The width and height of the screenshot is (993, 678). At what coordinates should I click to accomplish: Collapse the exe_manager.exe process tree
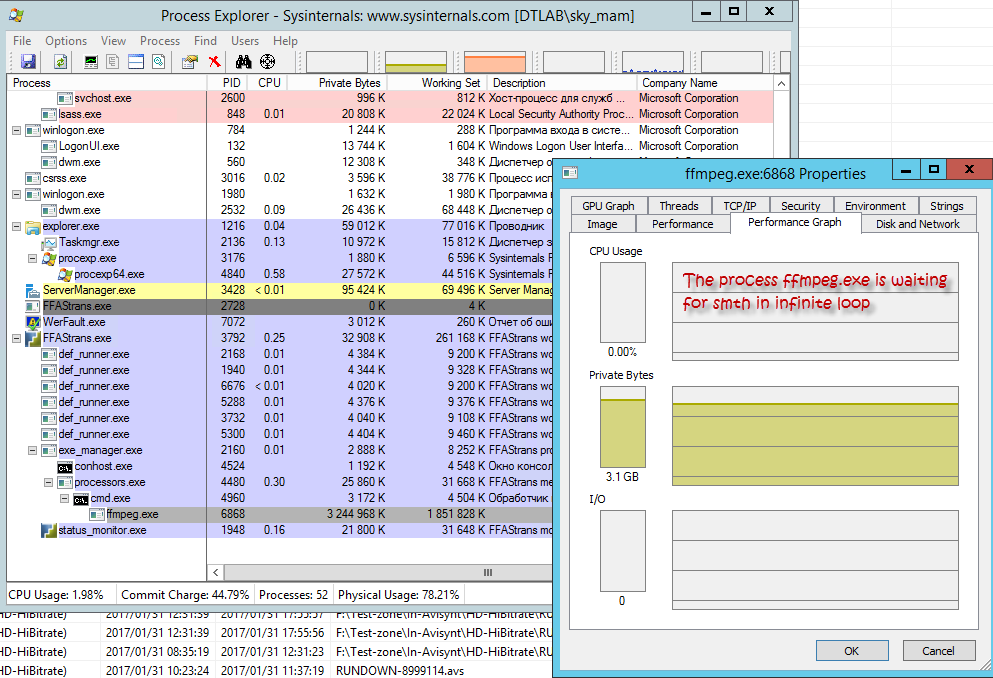32,451
